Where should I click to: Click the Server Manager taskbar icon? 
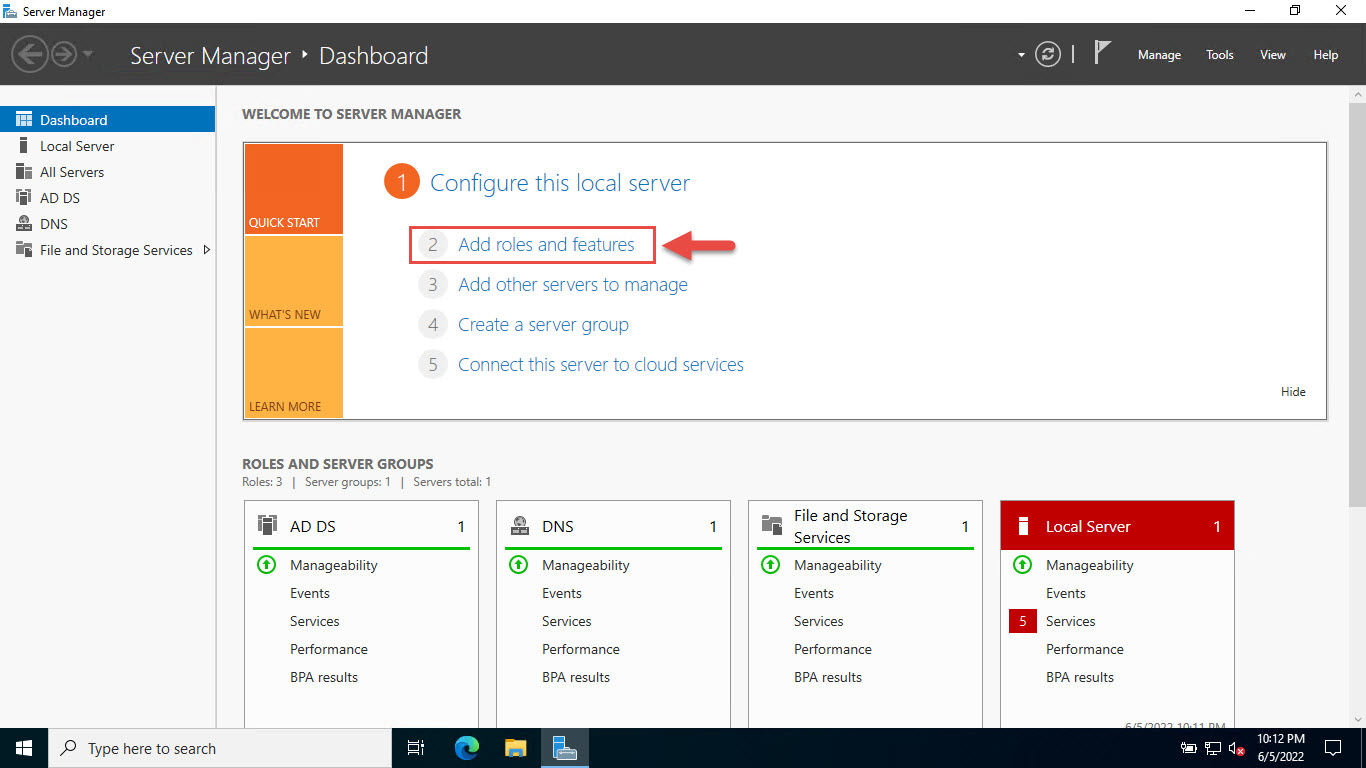click(565, 748)
